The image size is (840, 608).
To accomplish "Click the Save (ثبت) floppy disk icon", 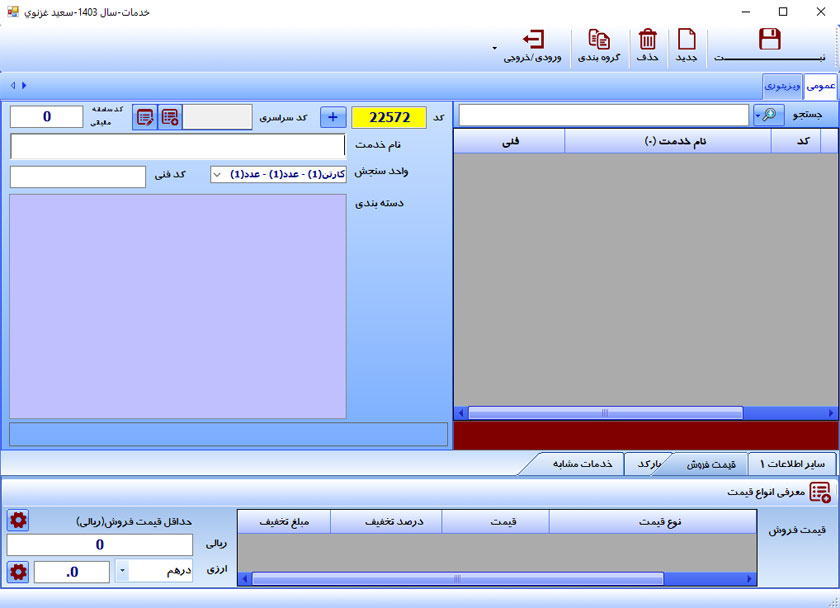I will 769,40.
